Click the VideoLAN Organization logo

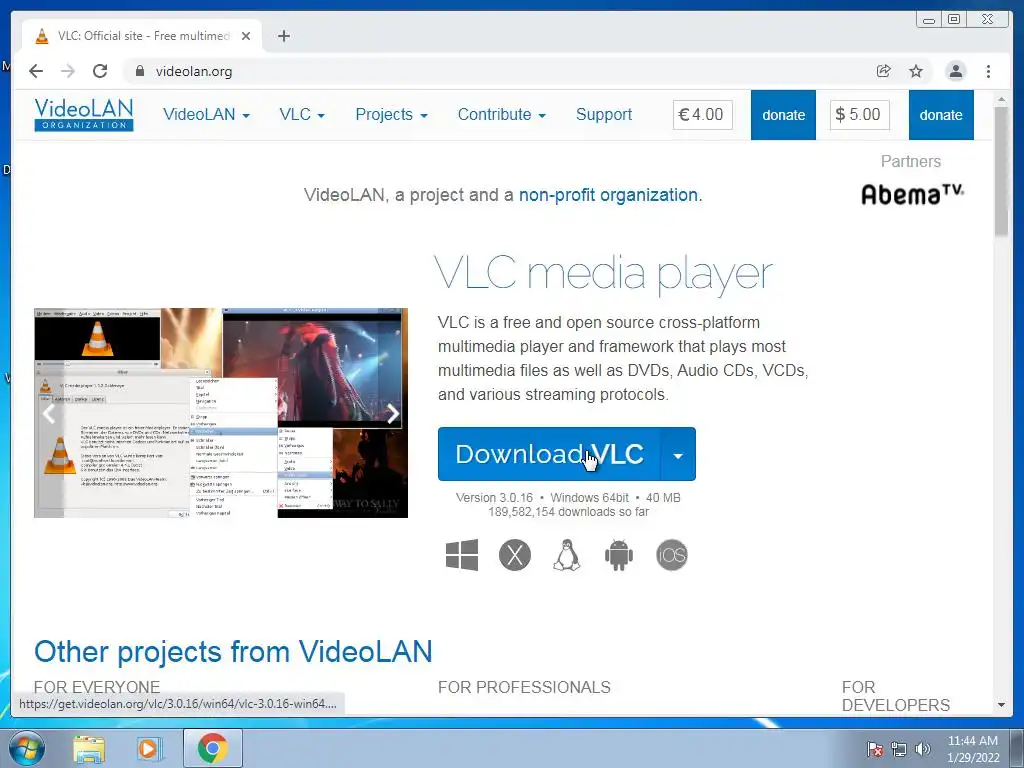(x=84, y=114)
